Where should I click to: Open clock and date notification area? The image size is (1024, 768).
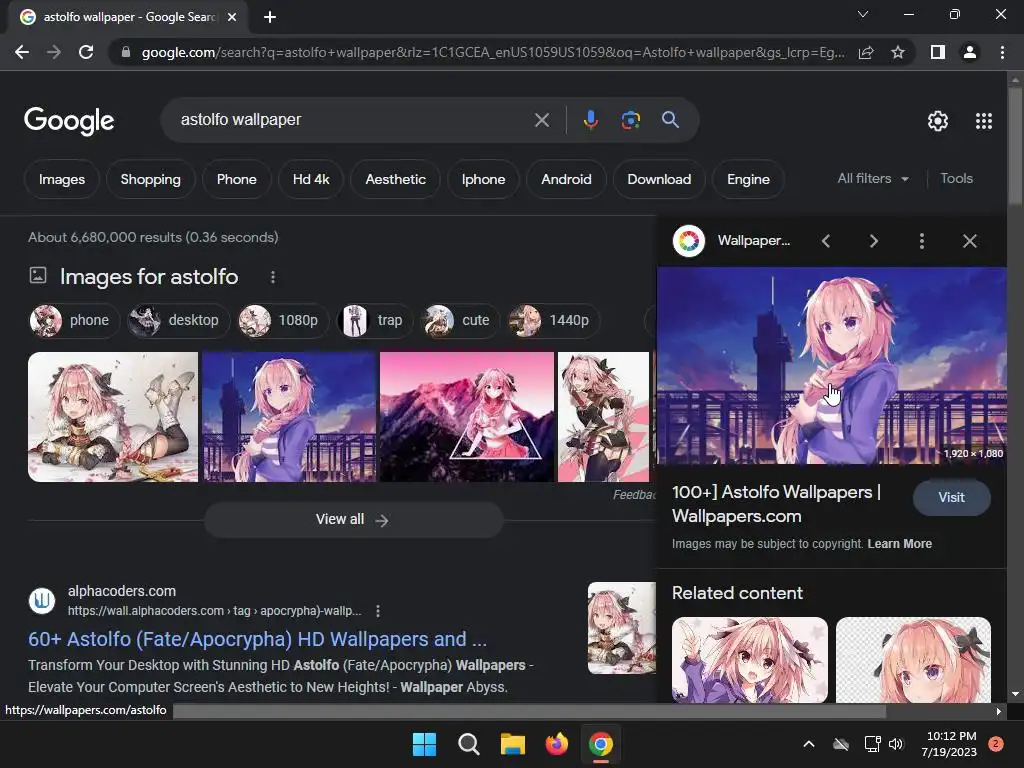pos(950,744)
